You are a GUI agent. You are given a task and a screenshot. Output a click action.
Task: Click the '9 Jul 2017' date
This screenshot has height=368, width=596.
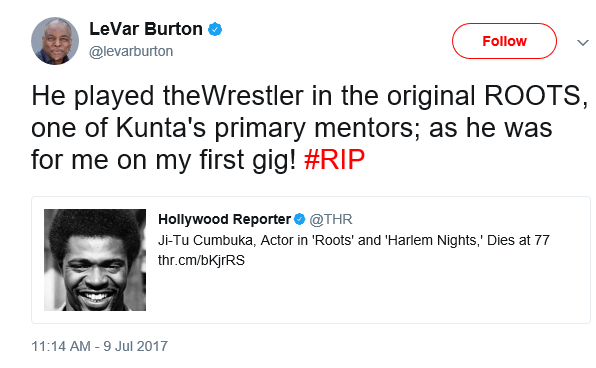[136, 346]
